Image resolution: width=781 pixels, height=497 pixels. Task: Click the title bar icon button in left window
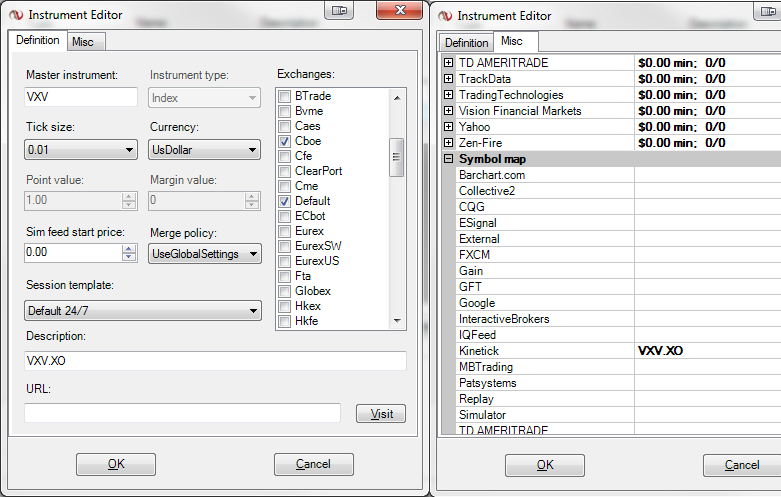(339, 10)
